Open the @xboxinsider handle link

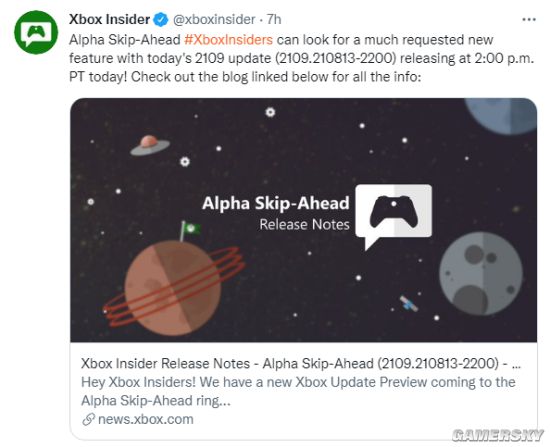point(214,20)
